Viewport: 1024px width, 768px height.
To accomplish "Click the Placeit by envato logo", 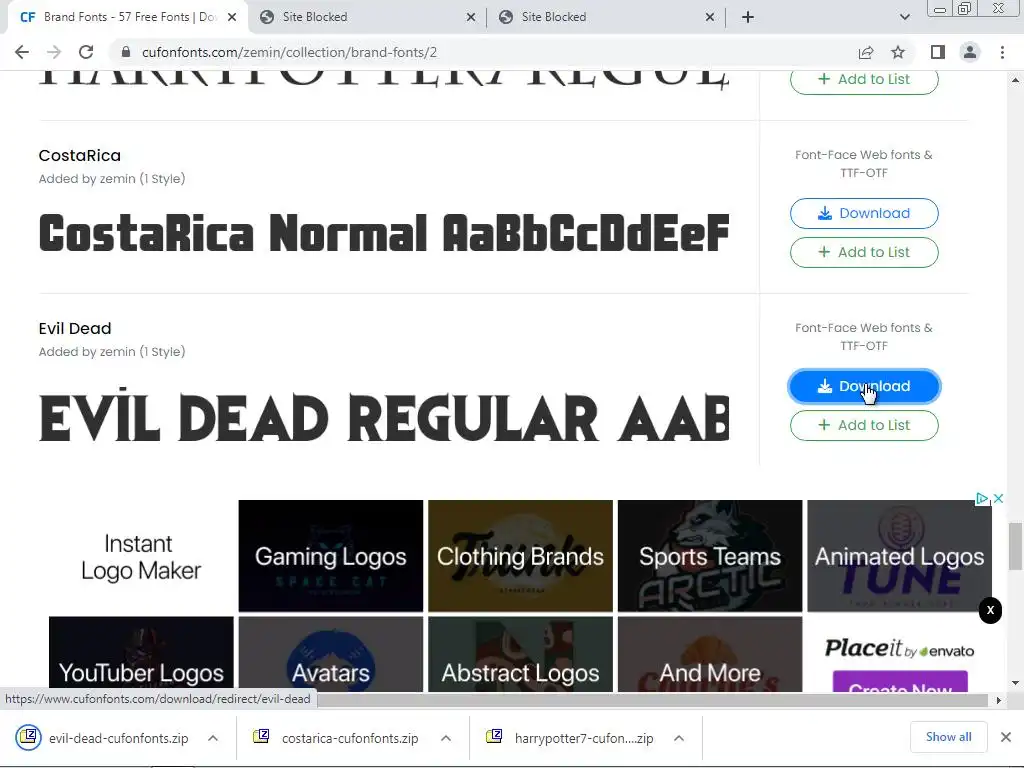I will [x=899, y=648].
